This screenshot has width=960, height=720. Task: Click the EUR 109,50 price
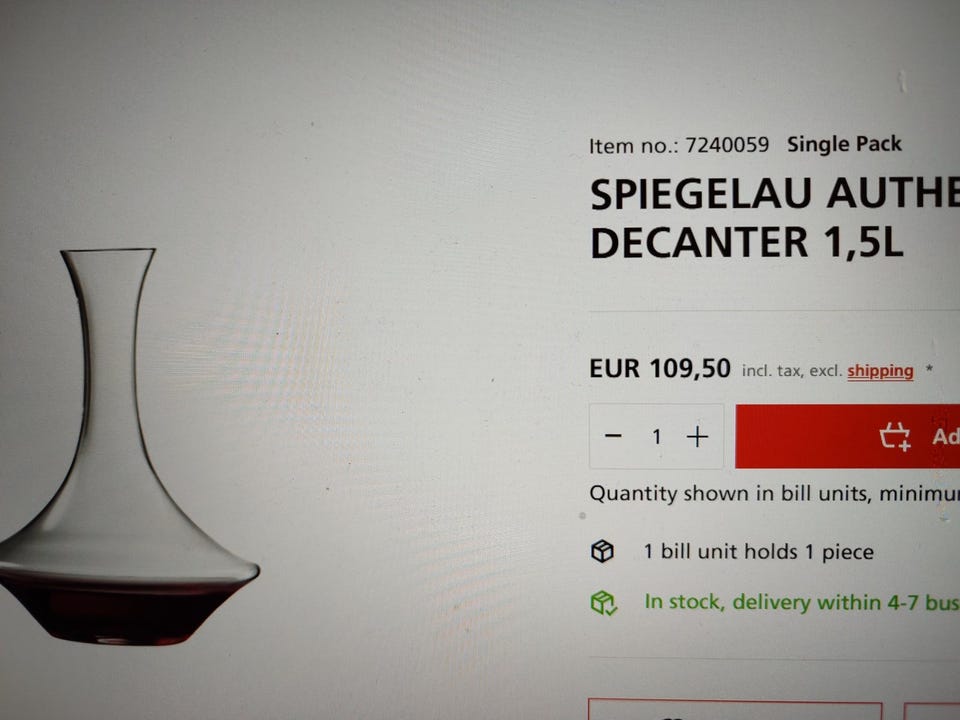click(659, 369)
